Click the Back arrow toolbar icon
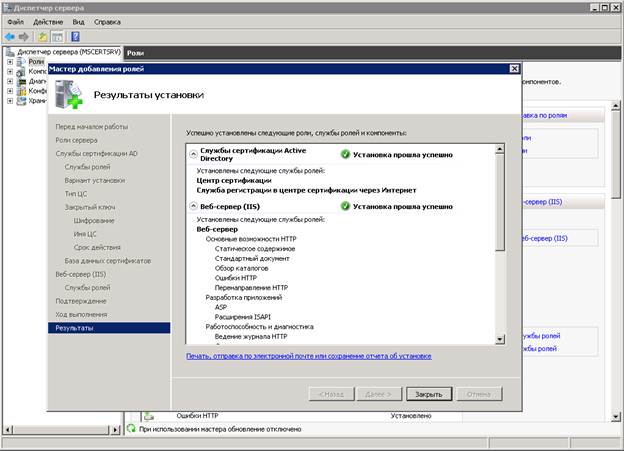This screenshot has width=624, height=451. pyautogui.click(x=10, y=37)
